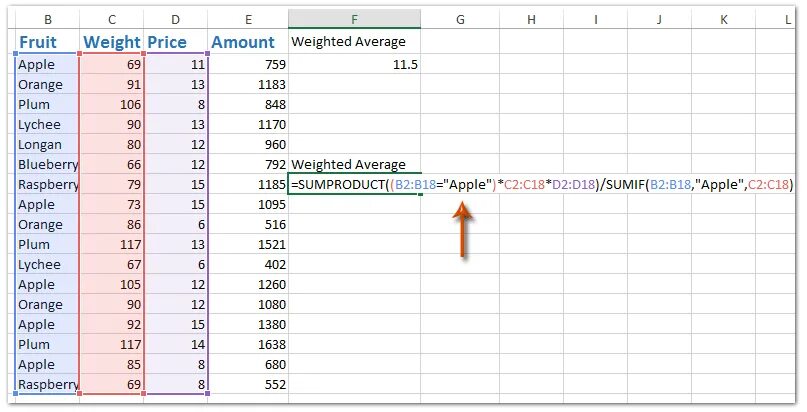Click the amount value 516
The image size is (807, 412).
click(248, 224)
